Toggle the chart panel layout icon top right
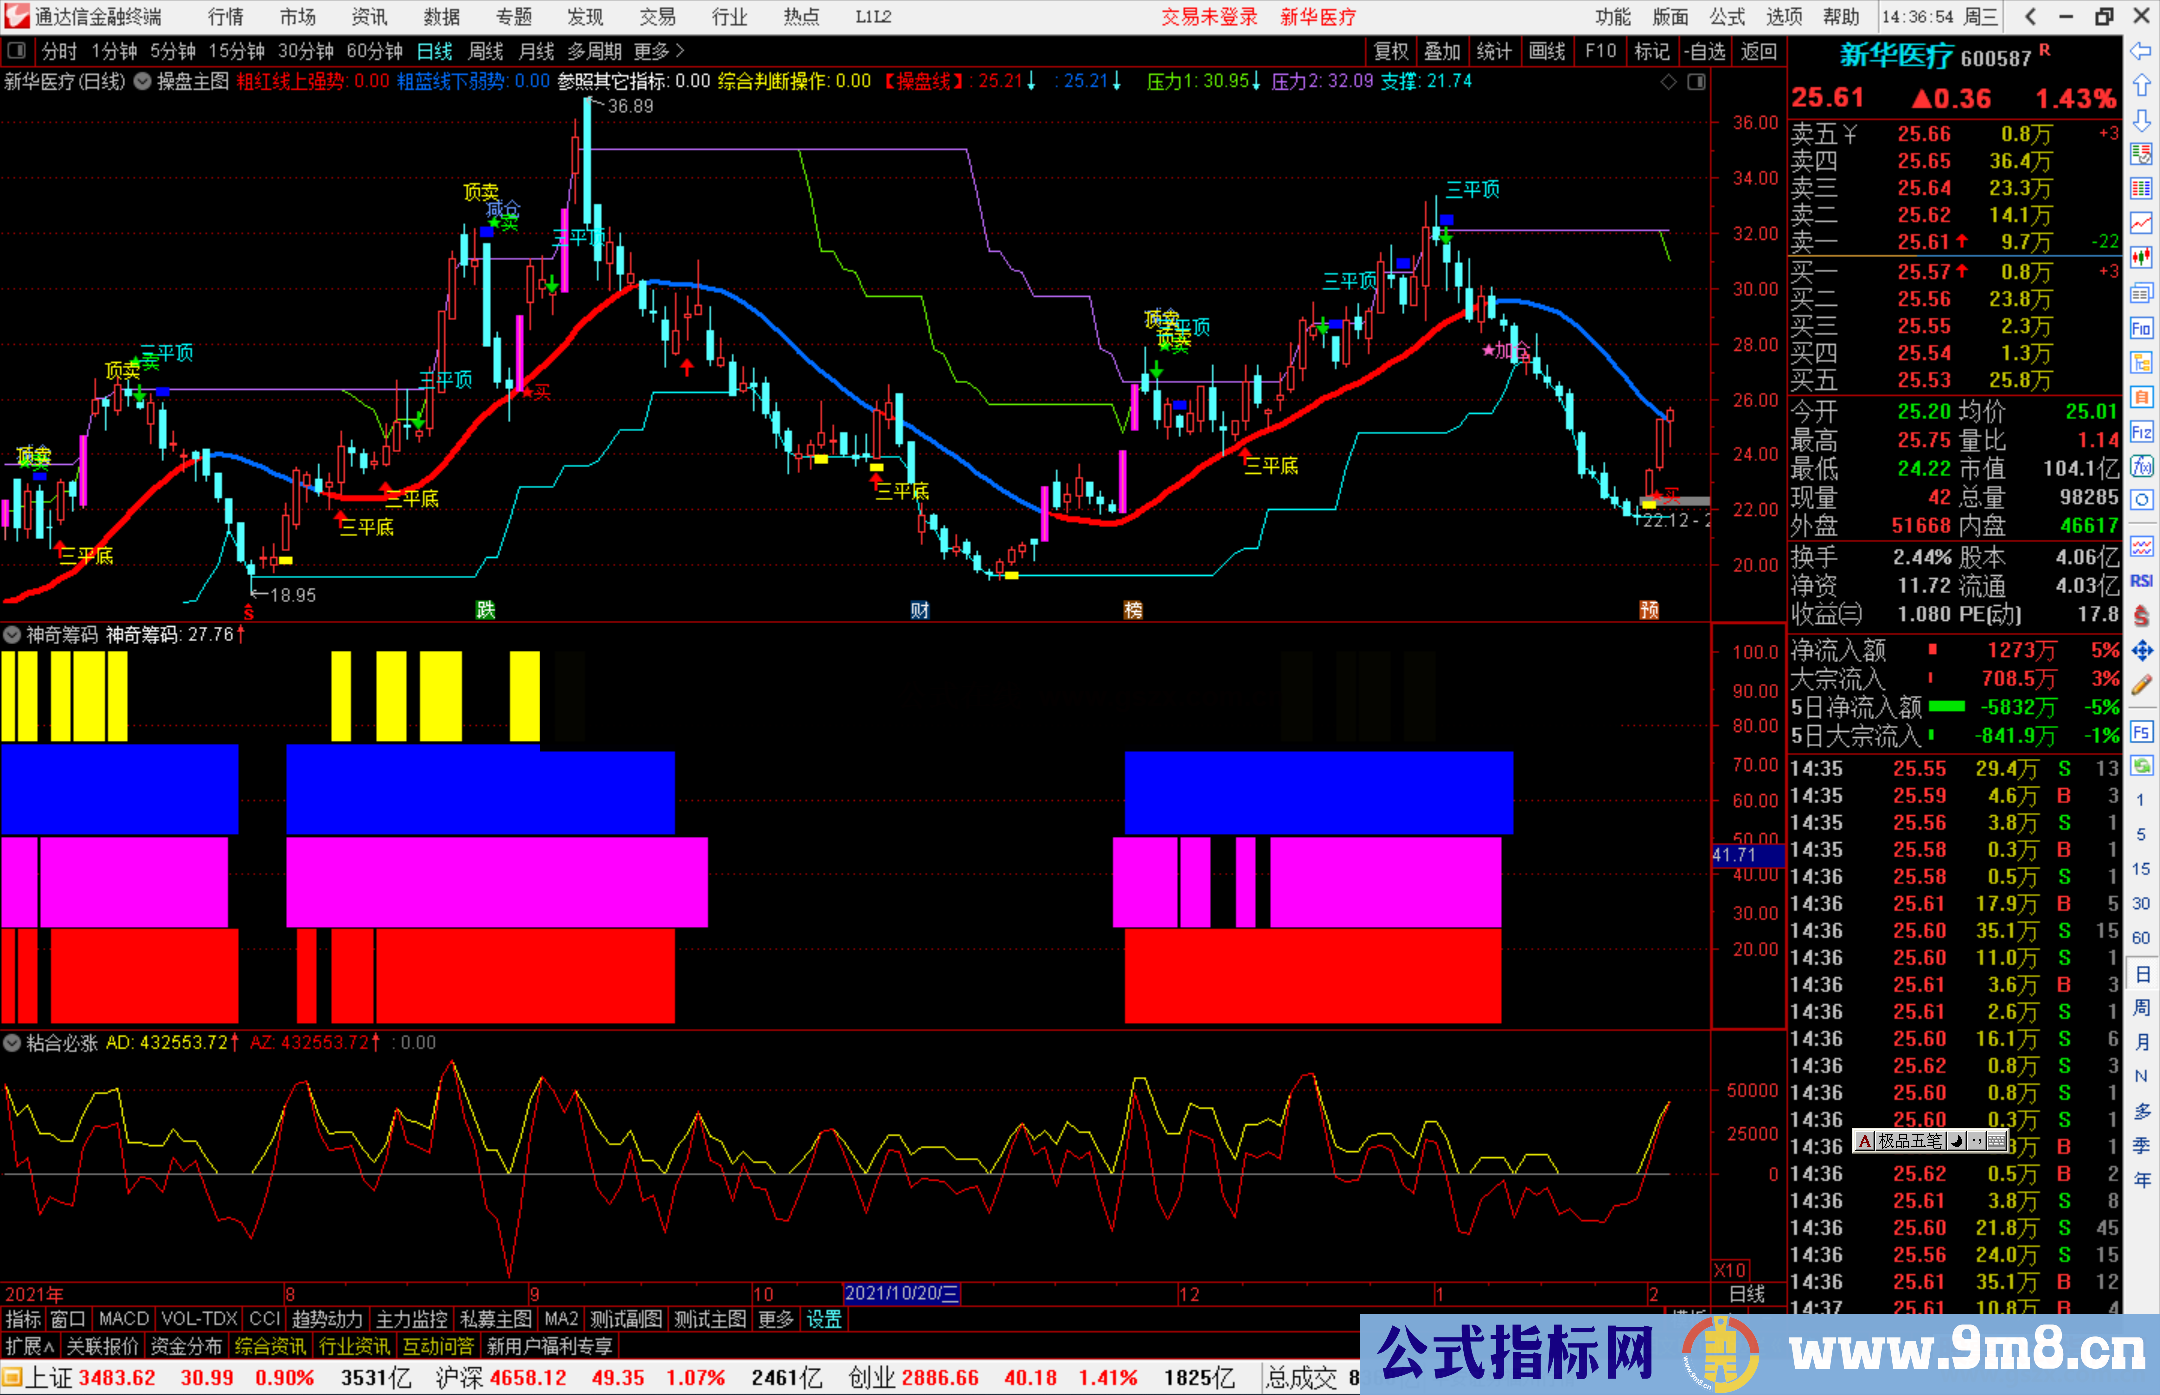The image size is (2160, 1395). (1696, 82)
